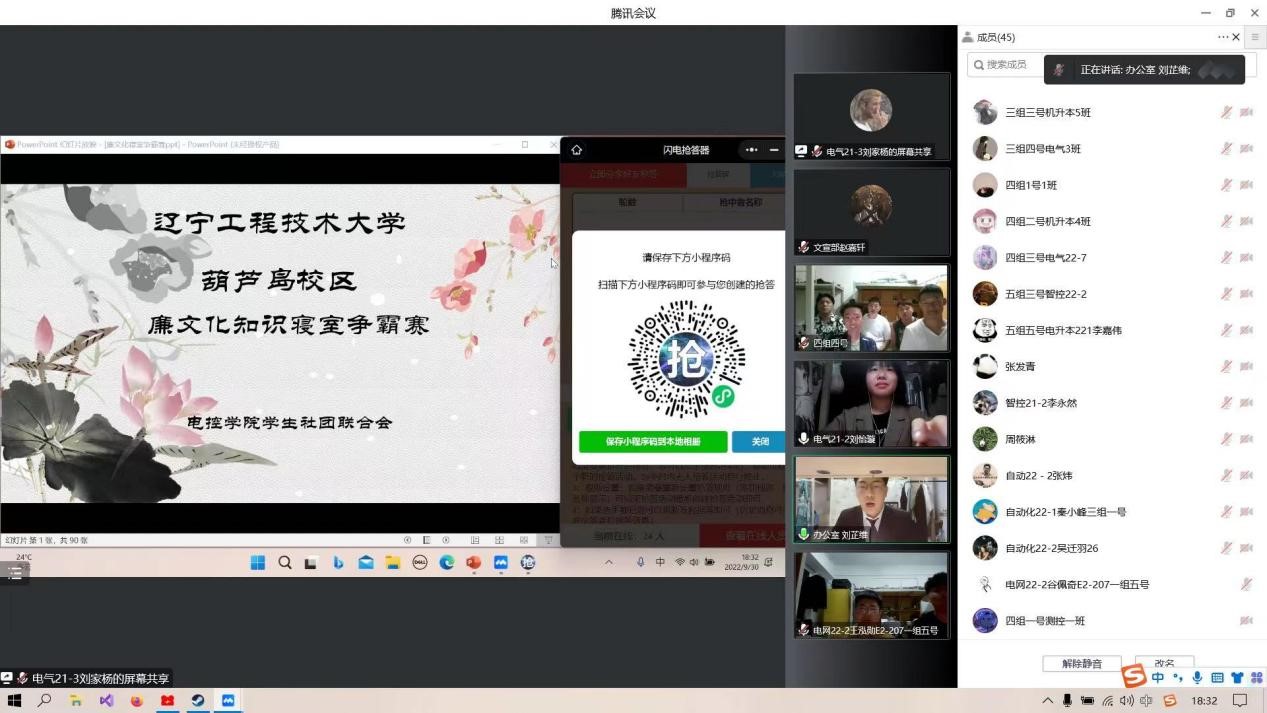
Task: Toggle the microphone icon for 三组三号机升本5班
Action: (1226, 113)
